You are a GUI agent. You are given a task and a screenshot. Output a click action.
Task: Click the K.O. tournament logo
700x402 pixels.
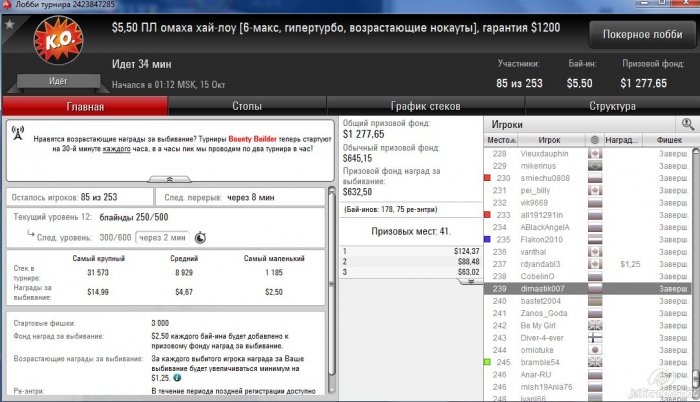(58, 40)
